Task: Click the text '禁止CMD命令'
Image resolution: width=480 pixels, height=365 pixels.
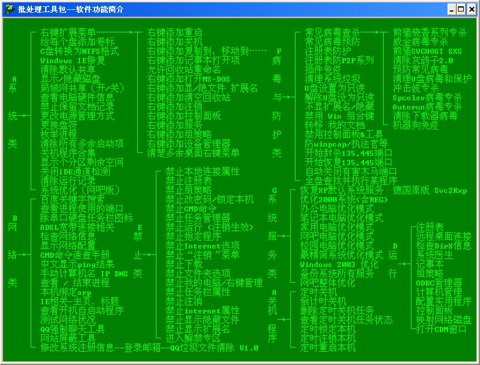Action: click(x=191, y=209)
